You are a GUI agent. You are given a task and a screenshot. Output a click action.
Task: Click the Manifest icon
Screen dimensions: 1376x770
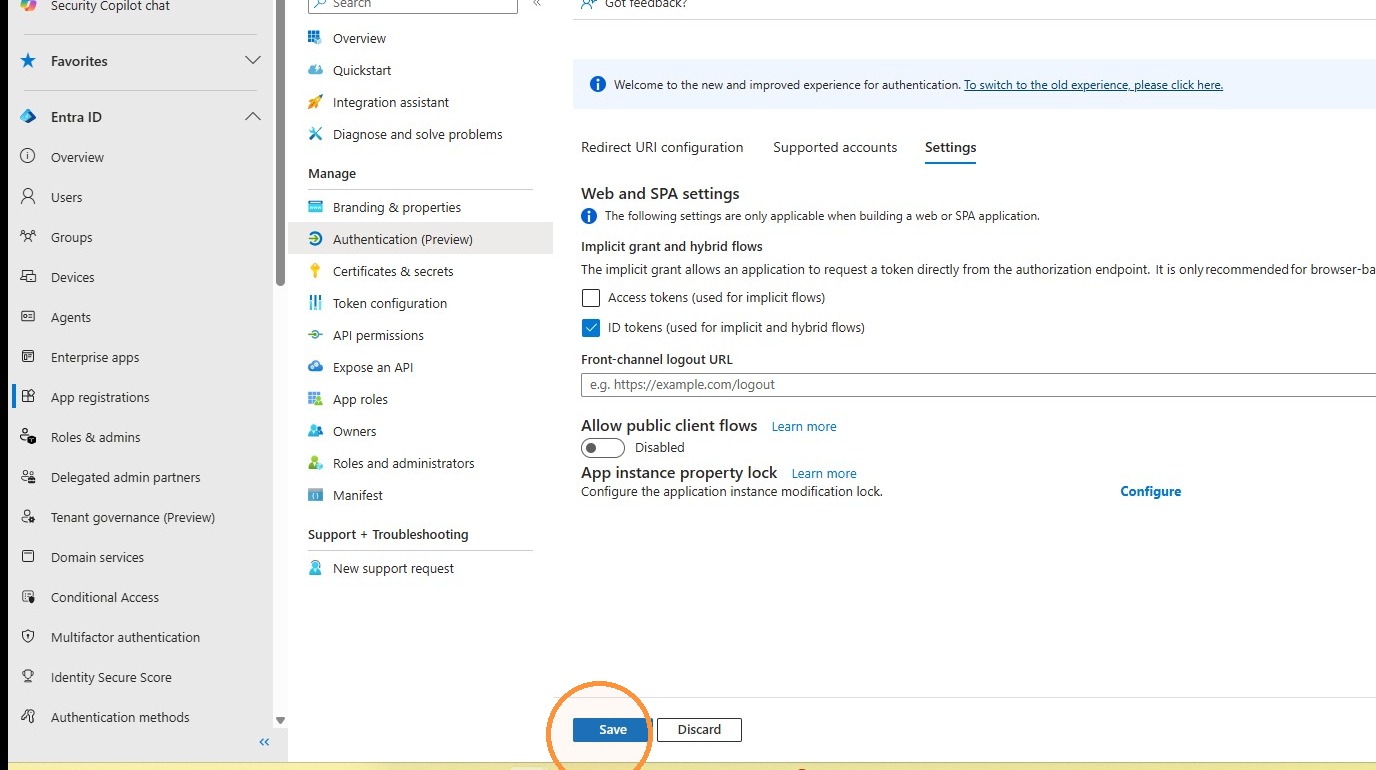(315, 495)
